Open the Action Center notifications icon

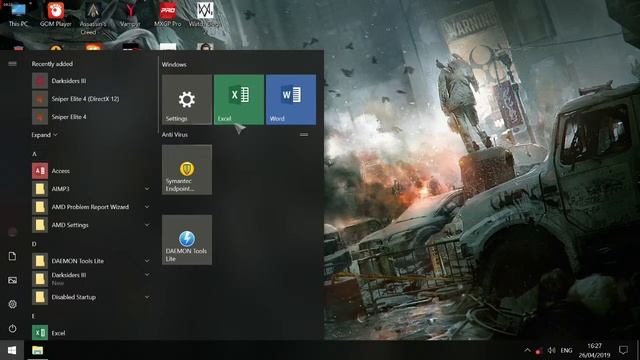[x=623, y=350]
